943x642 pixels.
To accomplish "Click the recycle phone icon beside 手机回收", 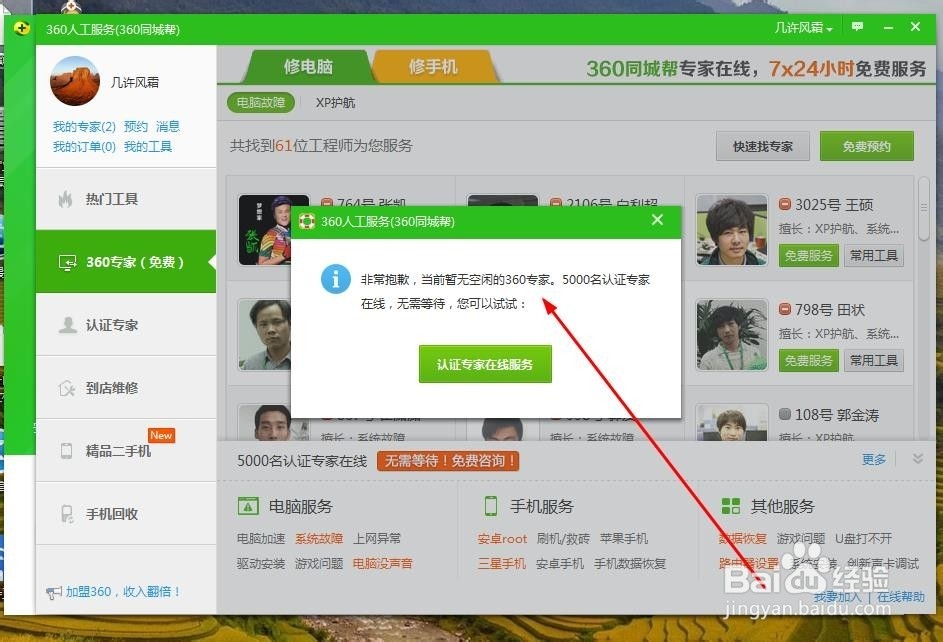I will point(67,514).
